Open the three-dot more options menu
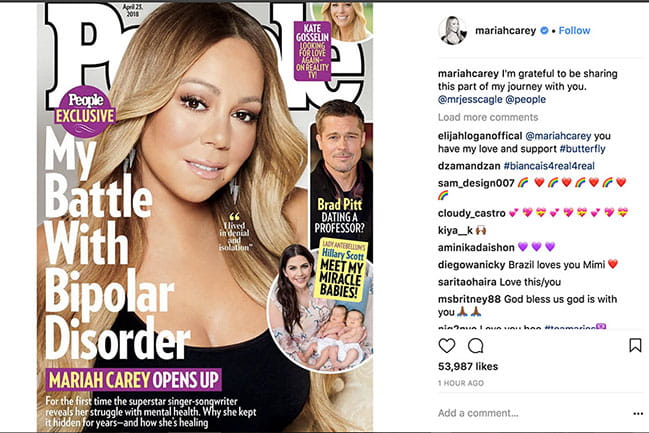The height and width of the screenshot is (433, 649). [638, 413]
